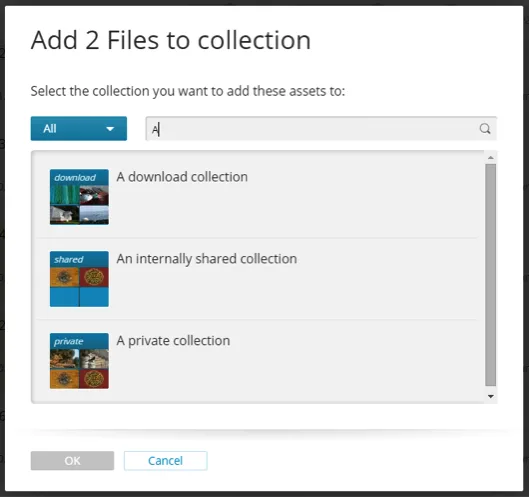Click the "private" label on thumbnail
Viewport: 530px width, 497px height.
69,341
